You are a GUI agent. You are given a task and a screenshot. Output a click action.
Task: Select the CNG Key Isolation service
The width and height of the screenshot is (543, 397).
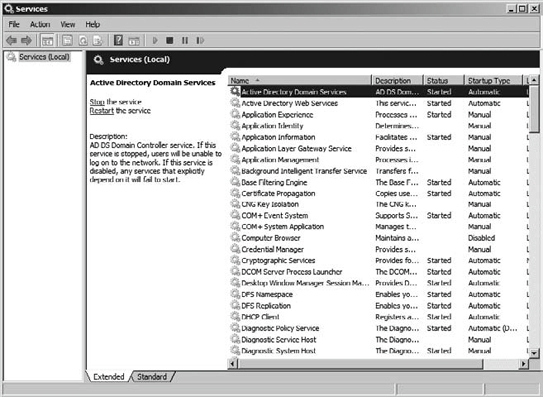click(378, 204)
